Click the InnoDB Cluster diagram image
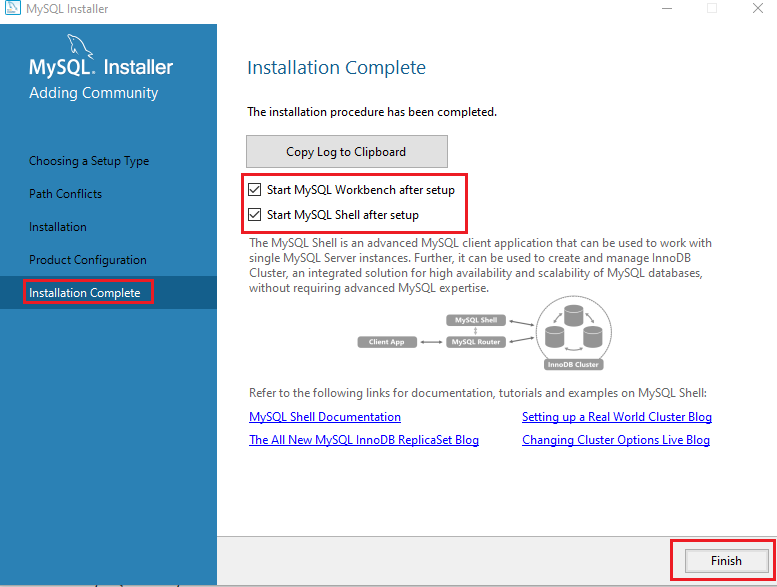 point(573,333)
